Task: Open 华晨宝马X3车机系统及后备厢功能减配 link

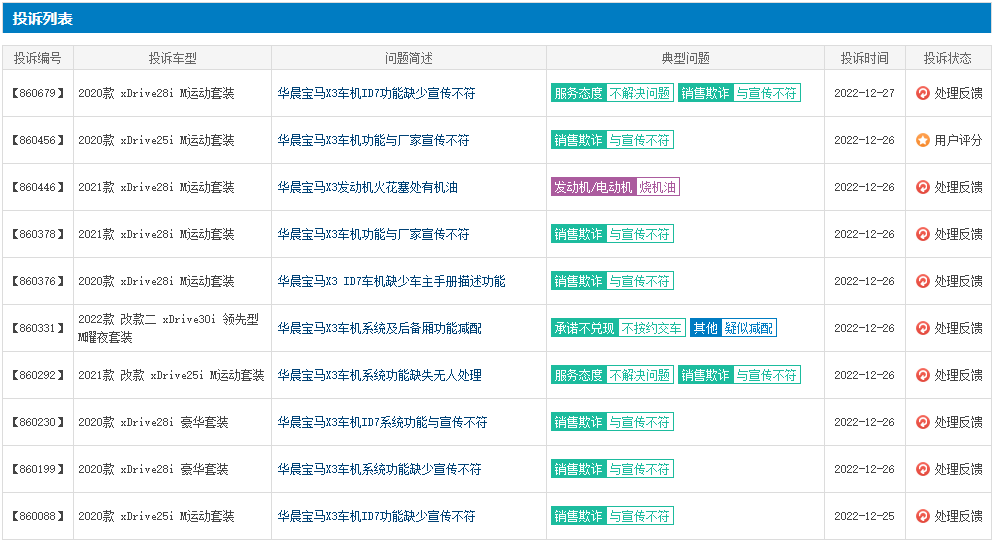Action: pyautogui.click(x=380, y=329)
